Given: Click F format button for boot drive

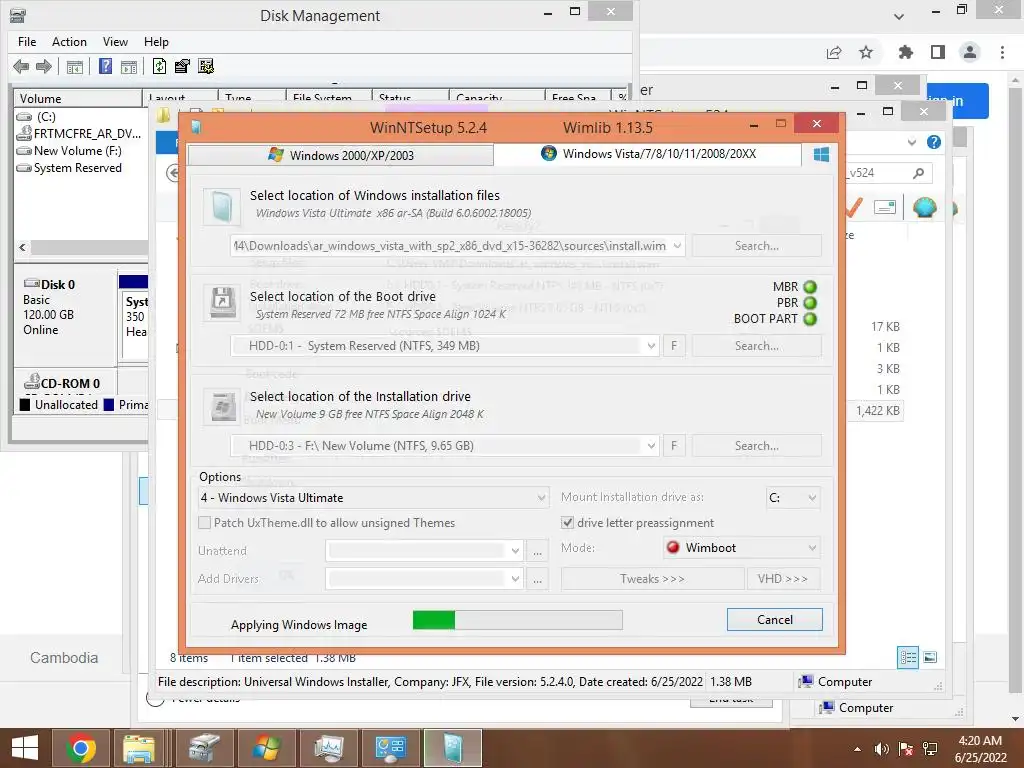Looking at the screenshot, I should pyautogui.click(x=674, y=345).
